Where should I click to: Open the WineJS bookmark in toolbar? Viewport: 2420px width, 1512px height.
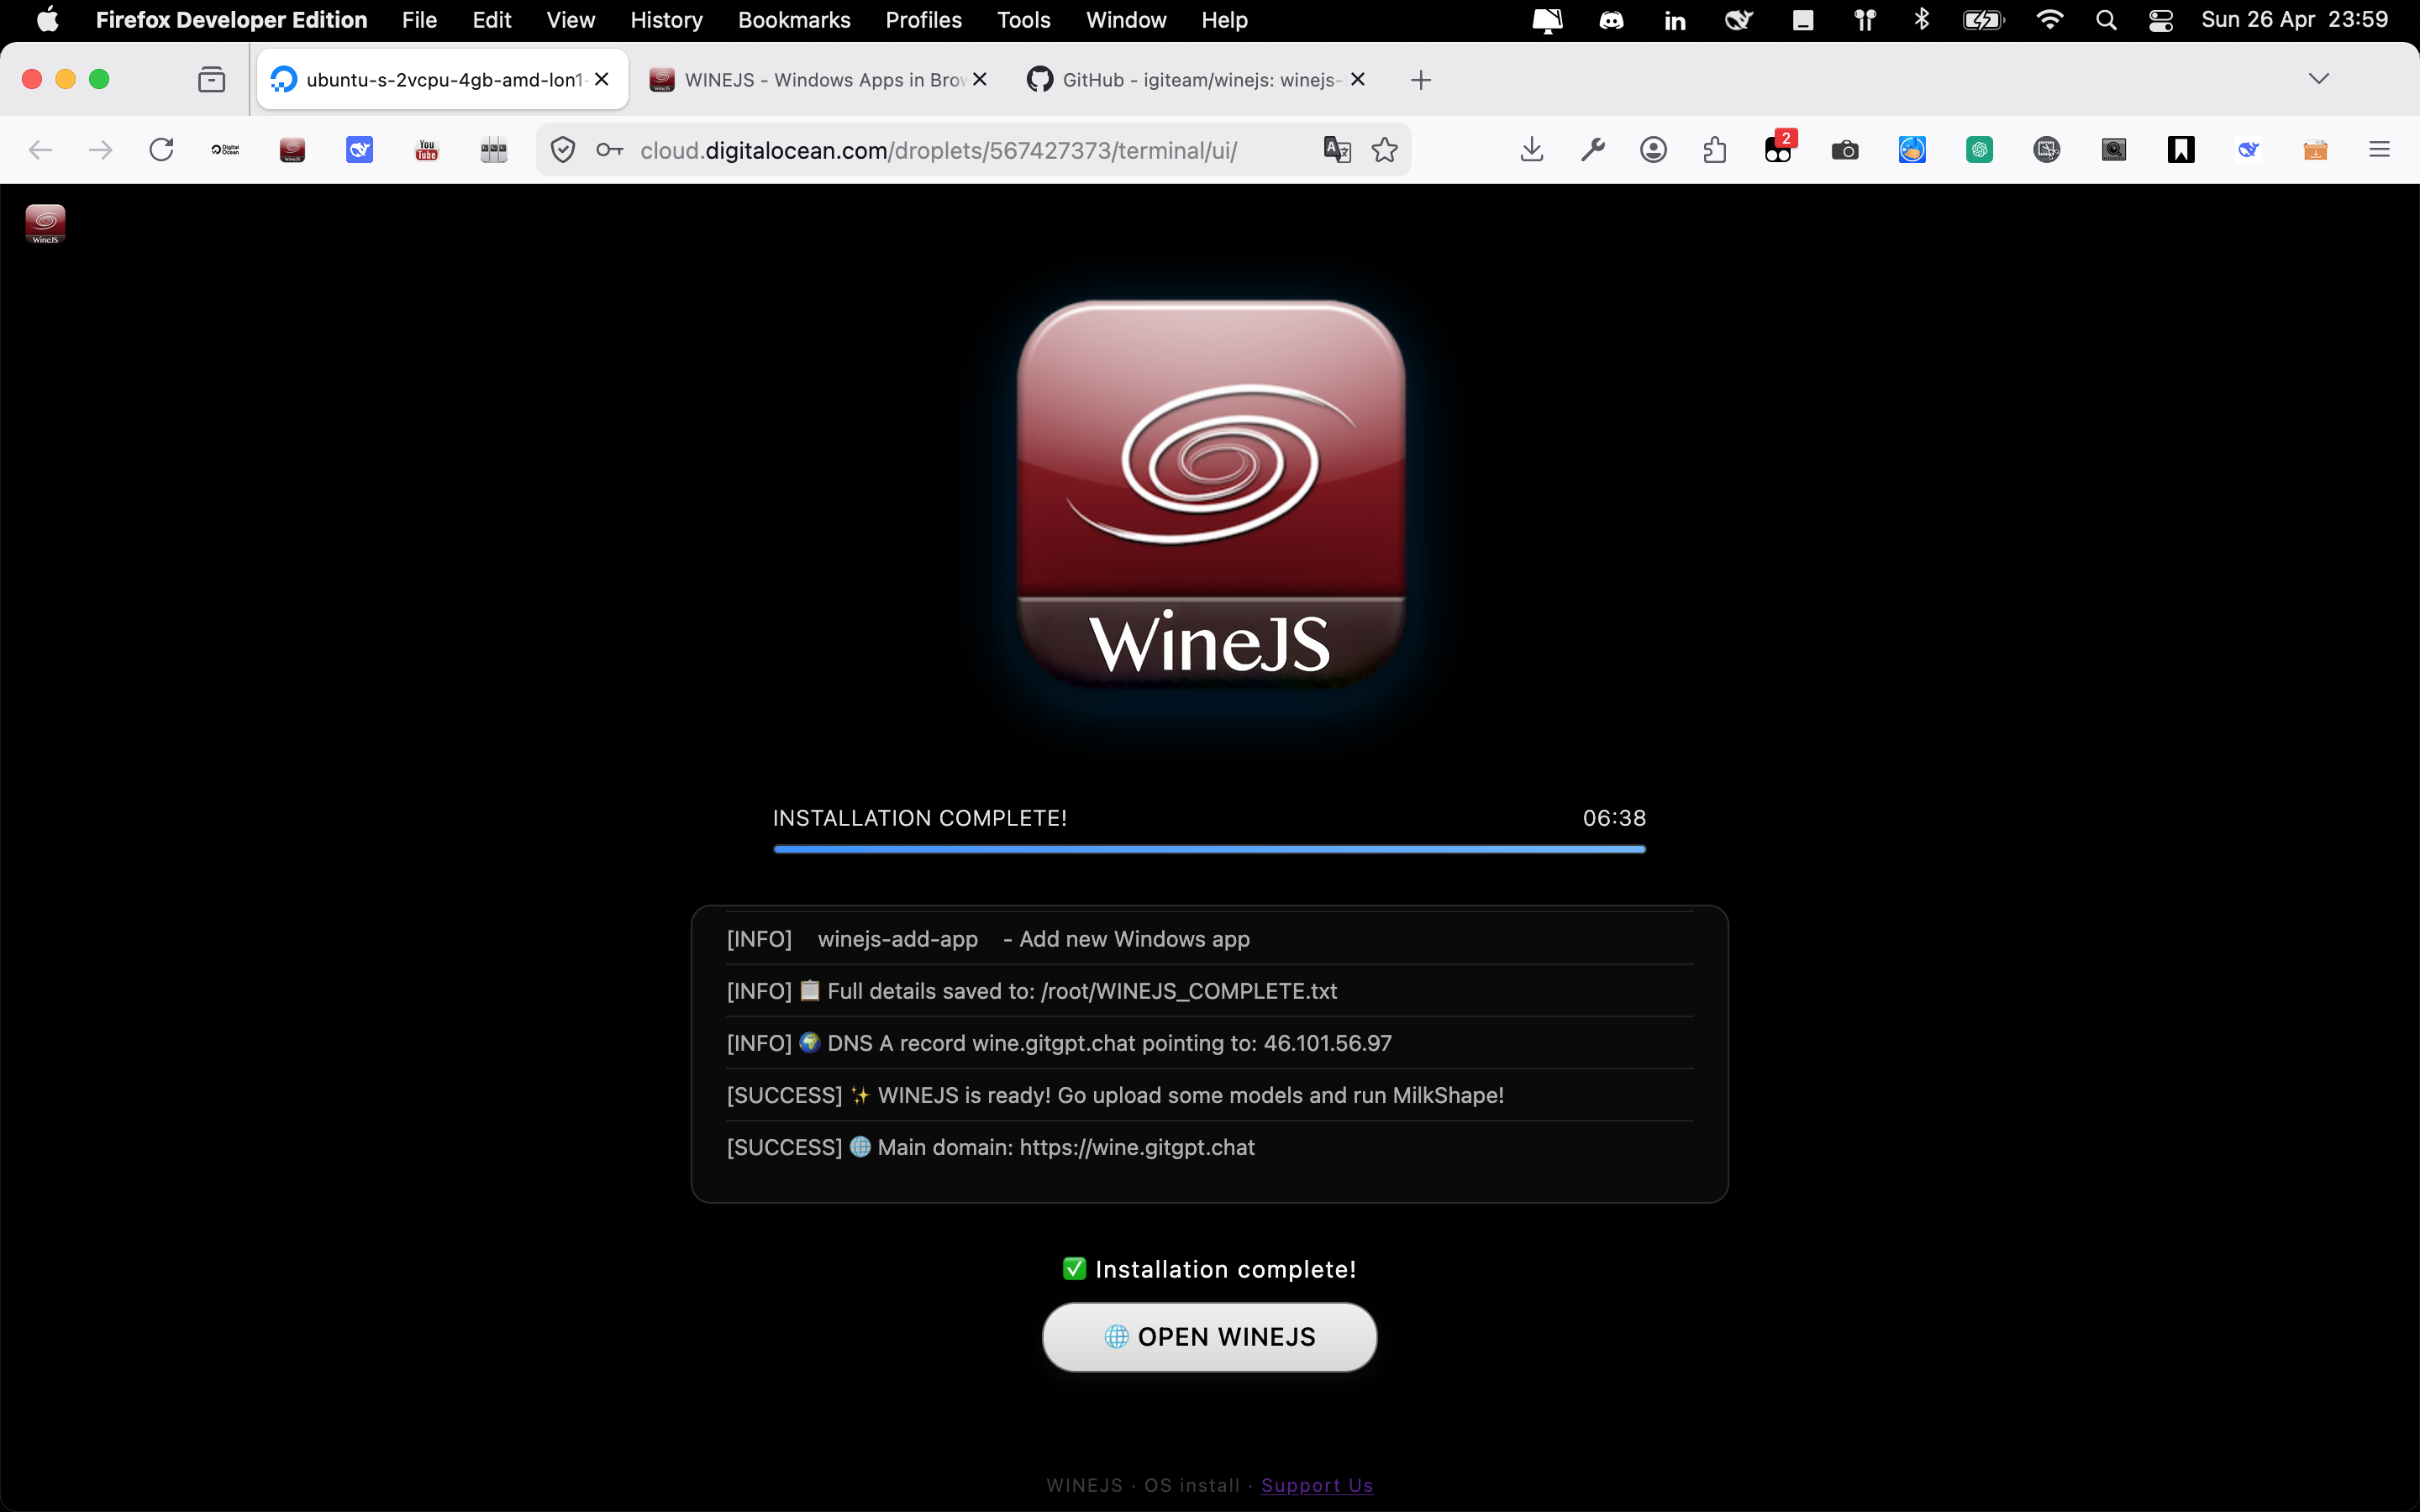(292, 150)
